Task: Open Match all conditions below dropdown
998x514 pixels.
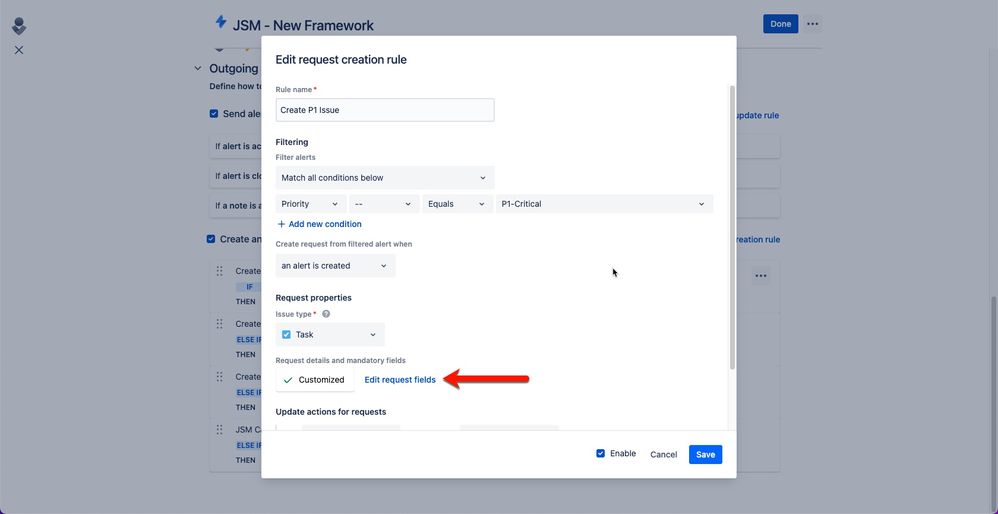Action: pyautogui.click(x=385, y=177)
